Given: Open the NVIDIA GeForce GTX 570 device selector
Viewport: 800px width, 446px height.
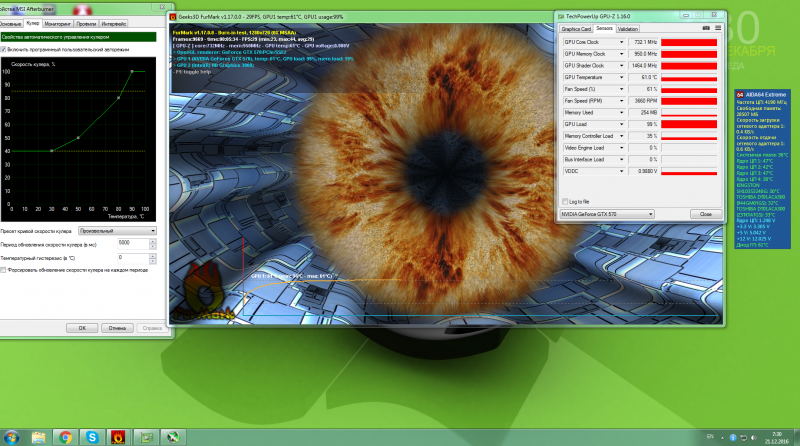Looking at the screenshot, I should [607, 214].
